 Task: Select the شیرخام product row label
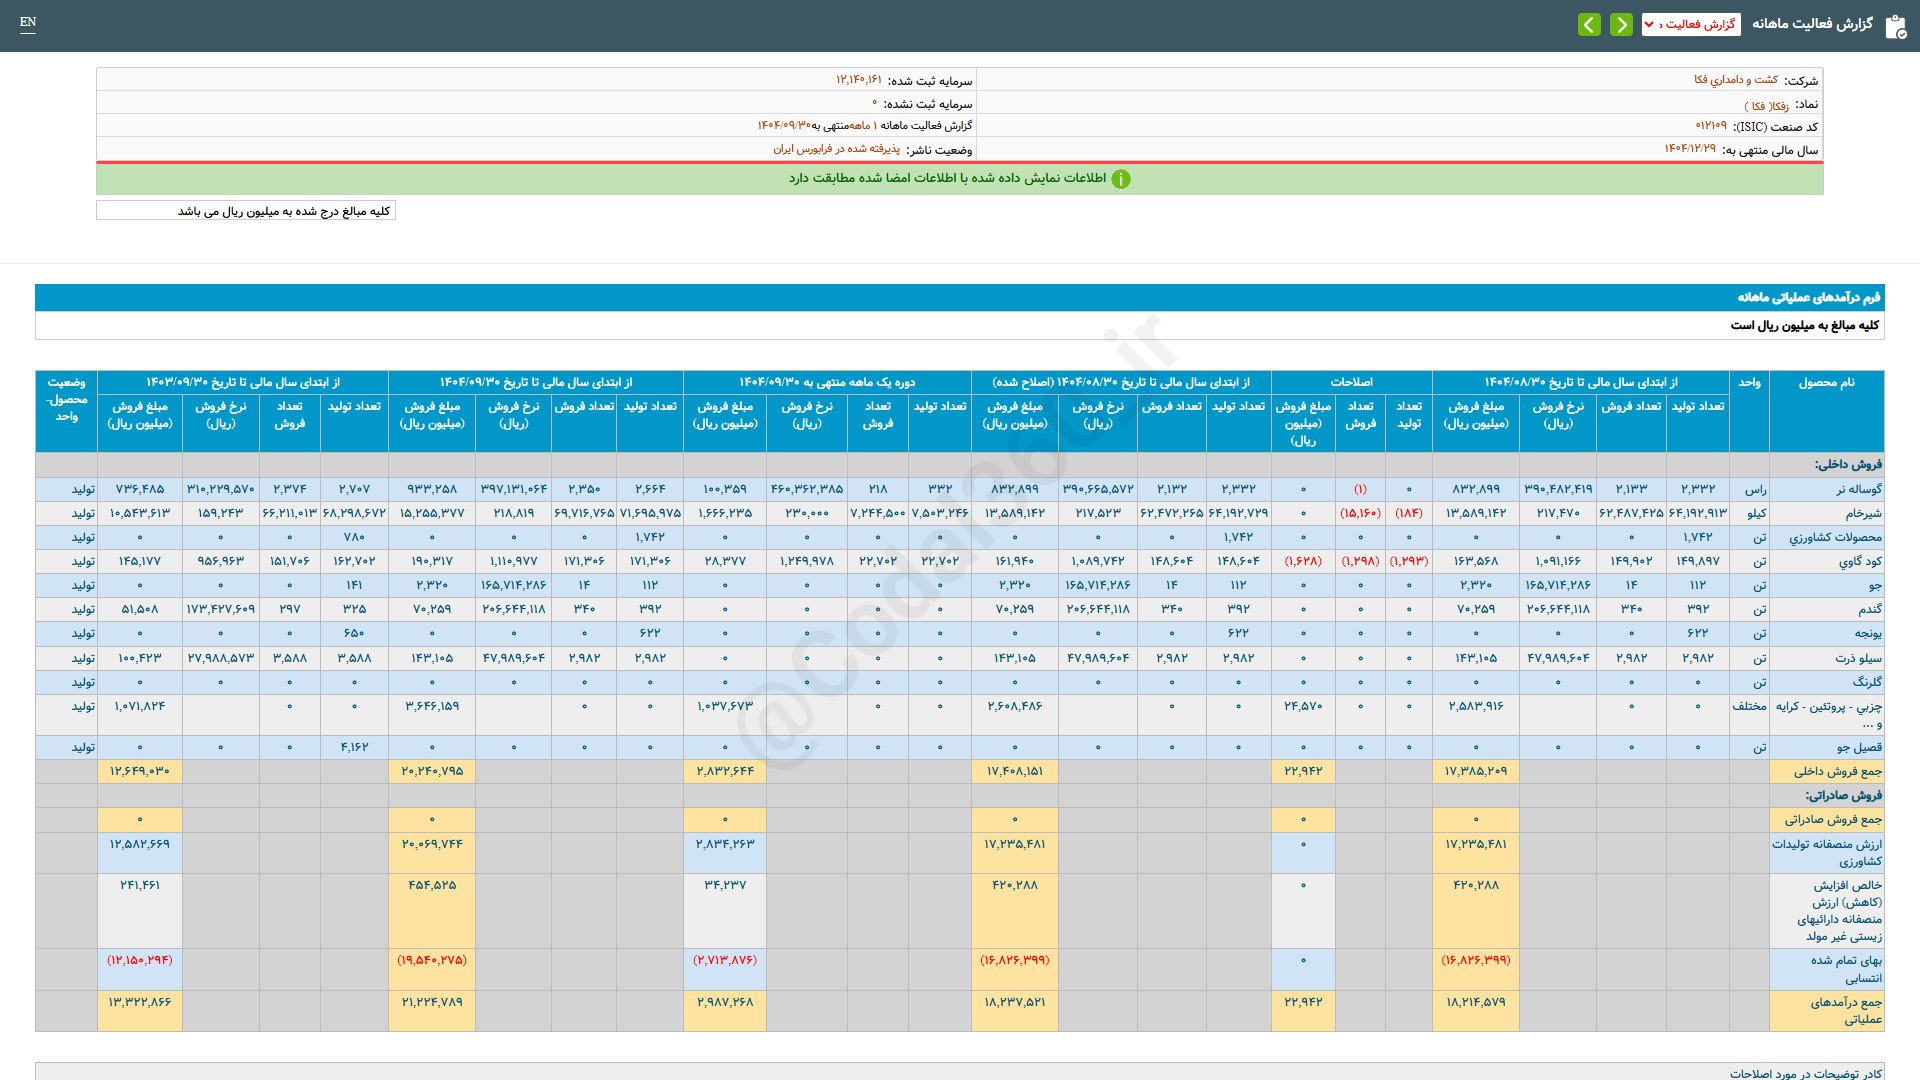click(x=1863, y=513)
